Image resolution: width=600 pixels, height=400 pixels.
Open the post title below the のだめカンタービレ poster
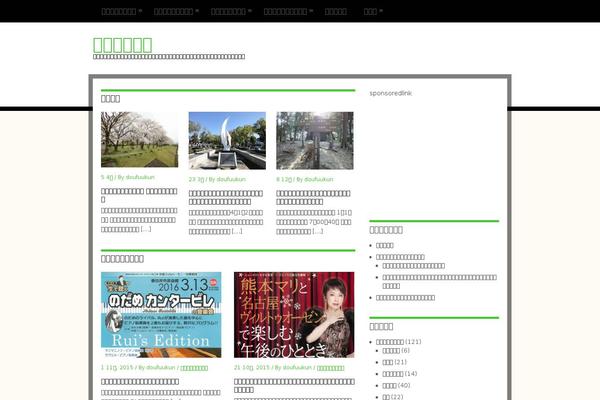click(140, 381)
